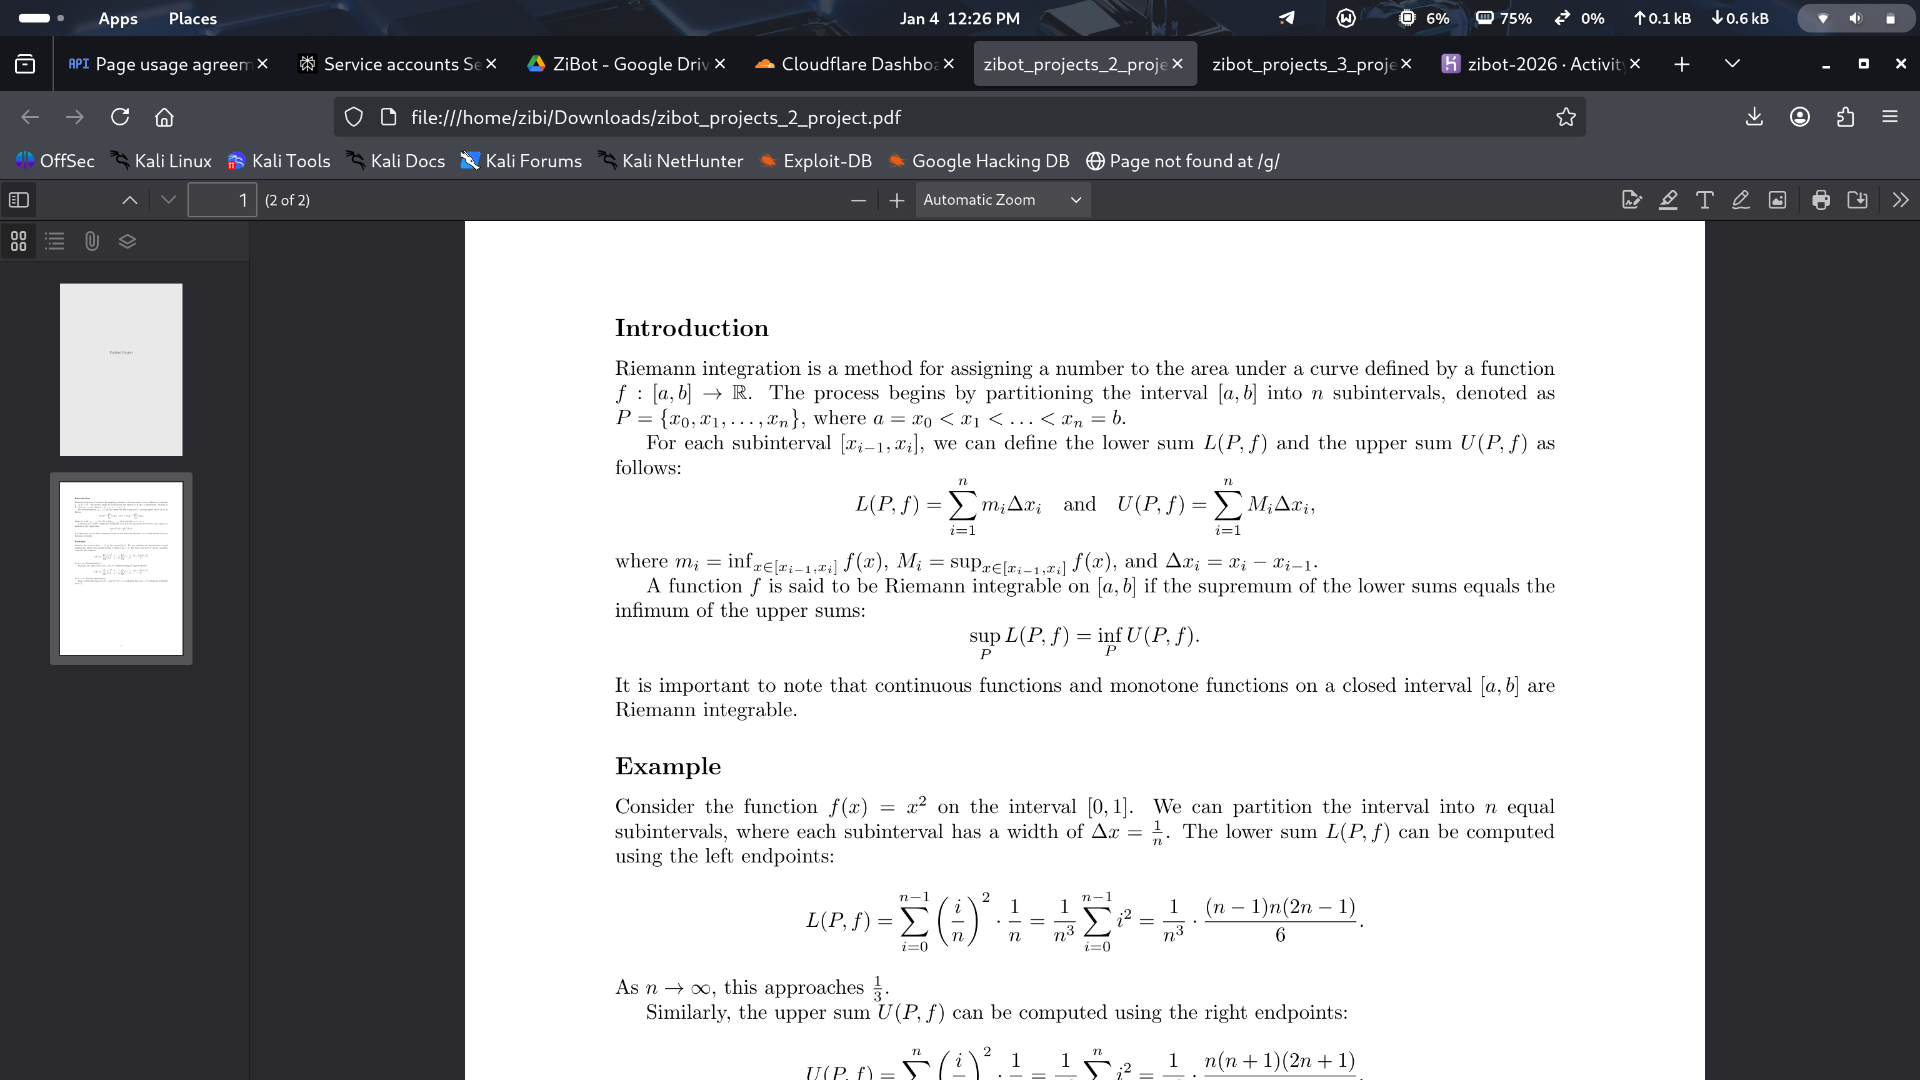Open Google Hacking DB bookmark
The image size is (1920, 1080).
[979, 161]
